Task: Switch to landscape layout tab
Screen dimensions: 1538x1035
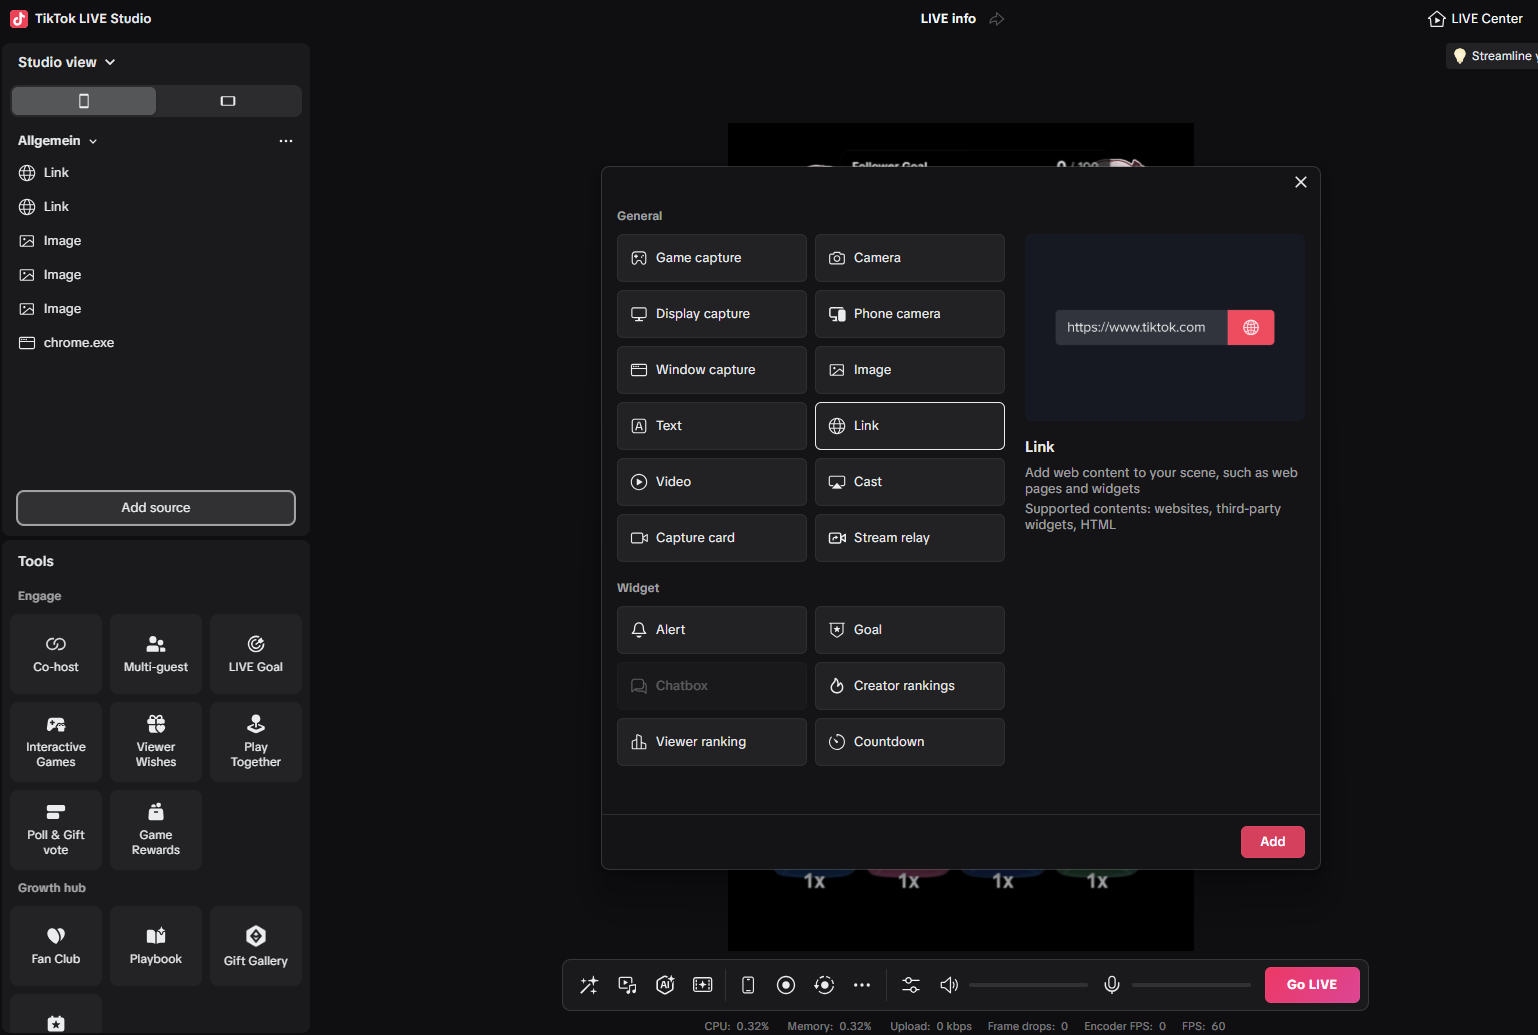Action: coord(228,101)
